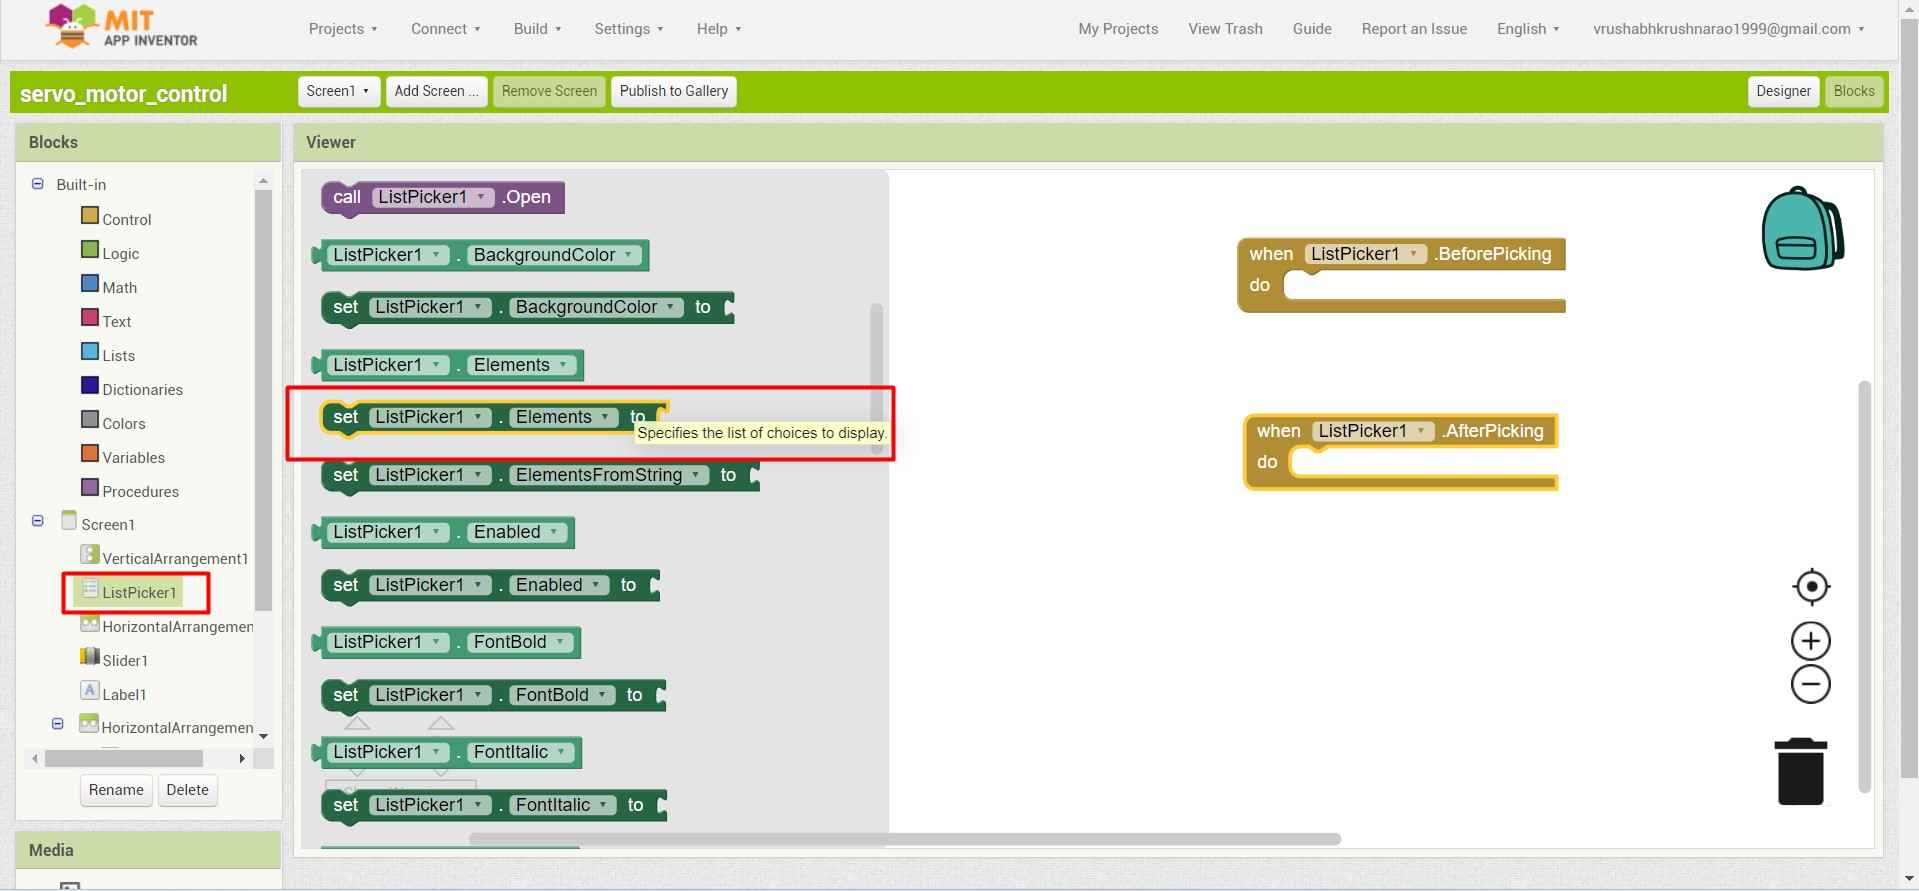This screenshot has width=1919, height=891.
Task: Click the Rename button
Action: 116,790
